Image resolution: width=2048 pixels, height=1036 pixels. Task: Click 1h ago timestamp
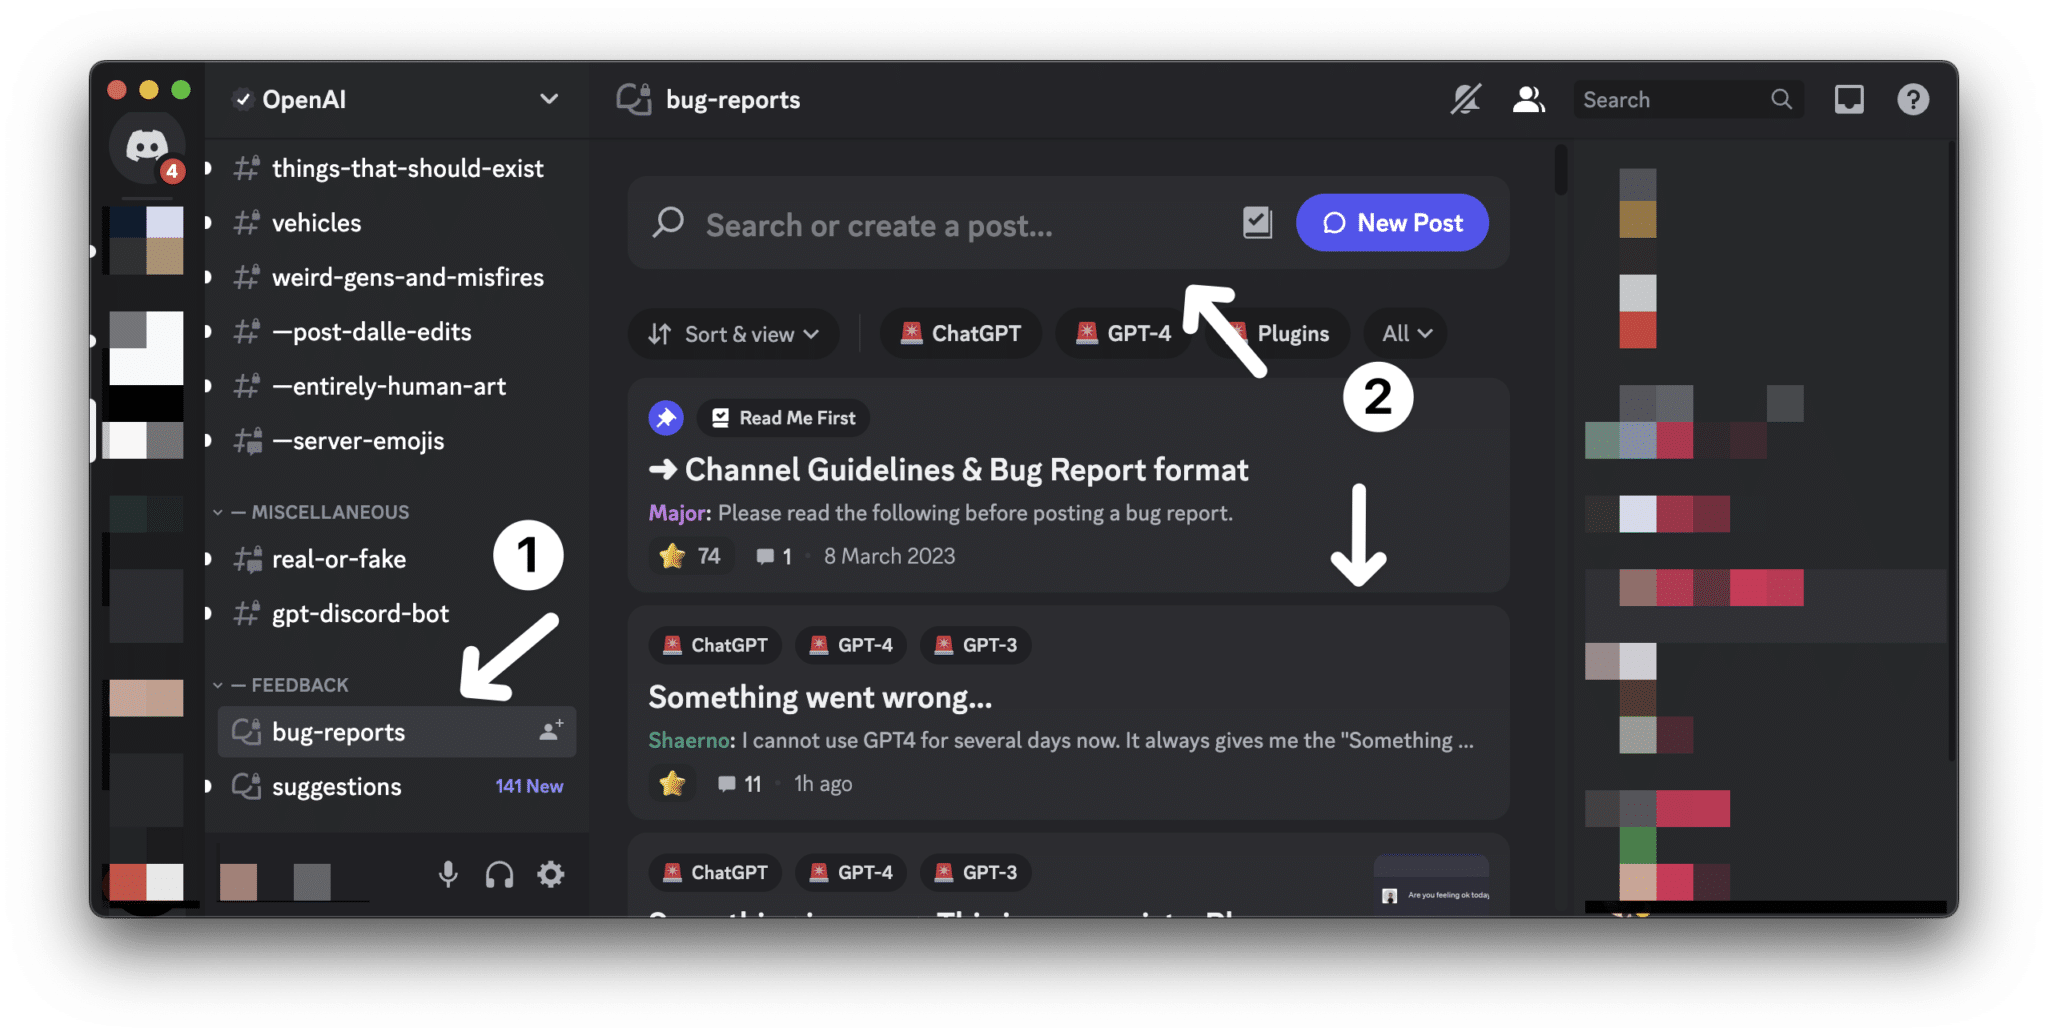[x=823, y=784]
